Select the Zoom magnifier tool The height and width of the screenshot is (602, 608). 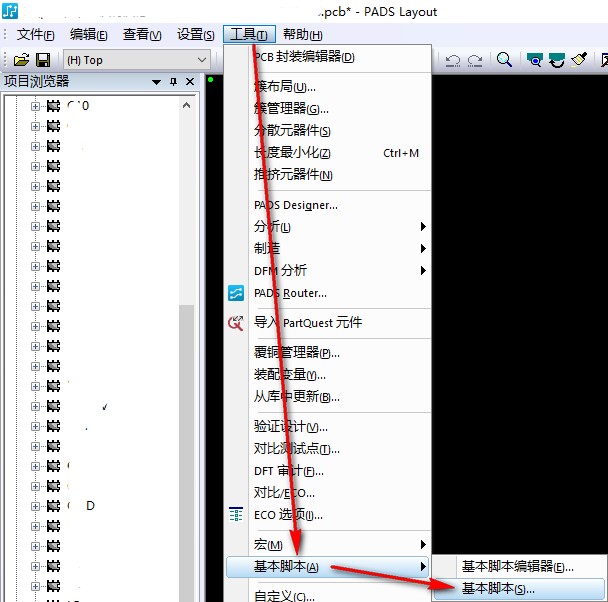coord(504,60)
